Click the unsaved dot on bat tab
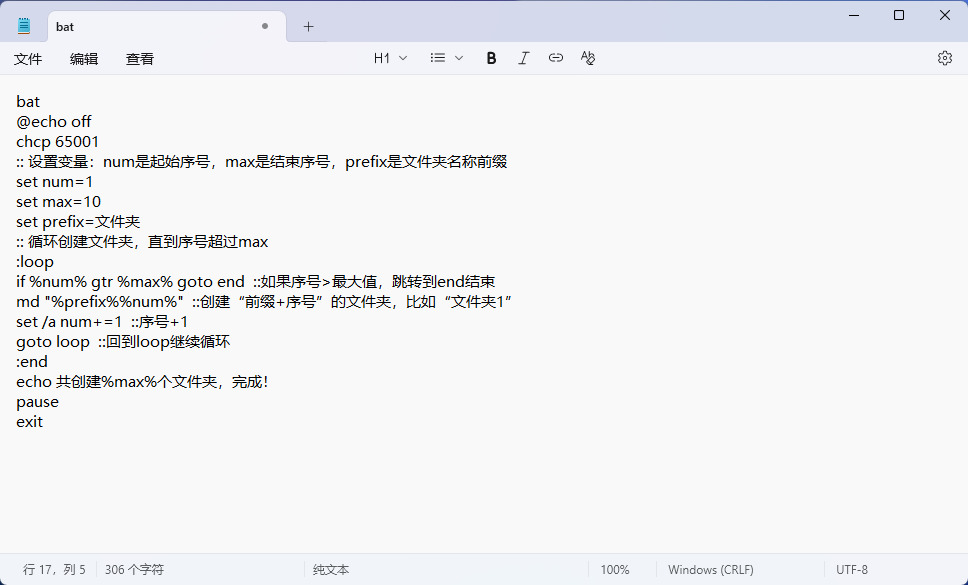This screenshot has width=968, height=585. pos(265,26)
